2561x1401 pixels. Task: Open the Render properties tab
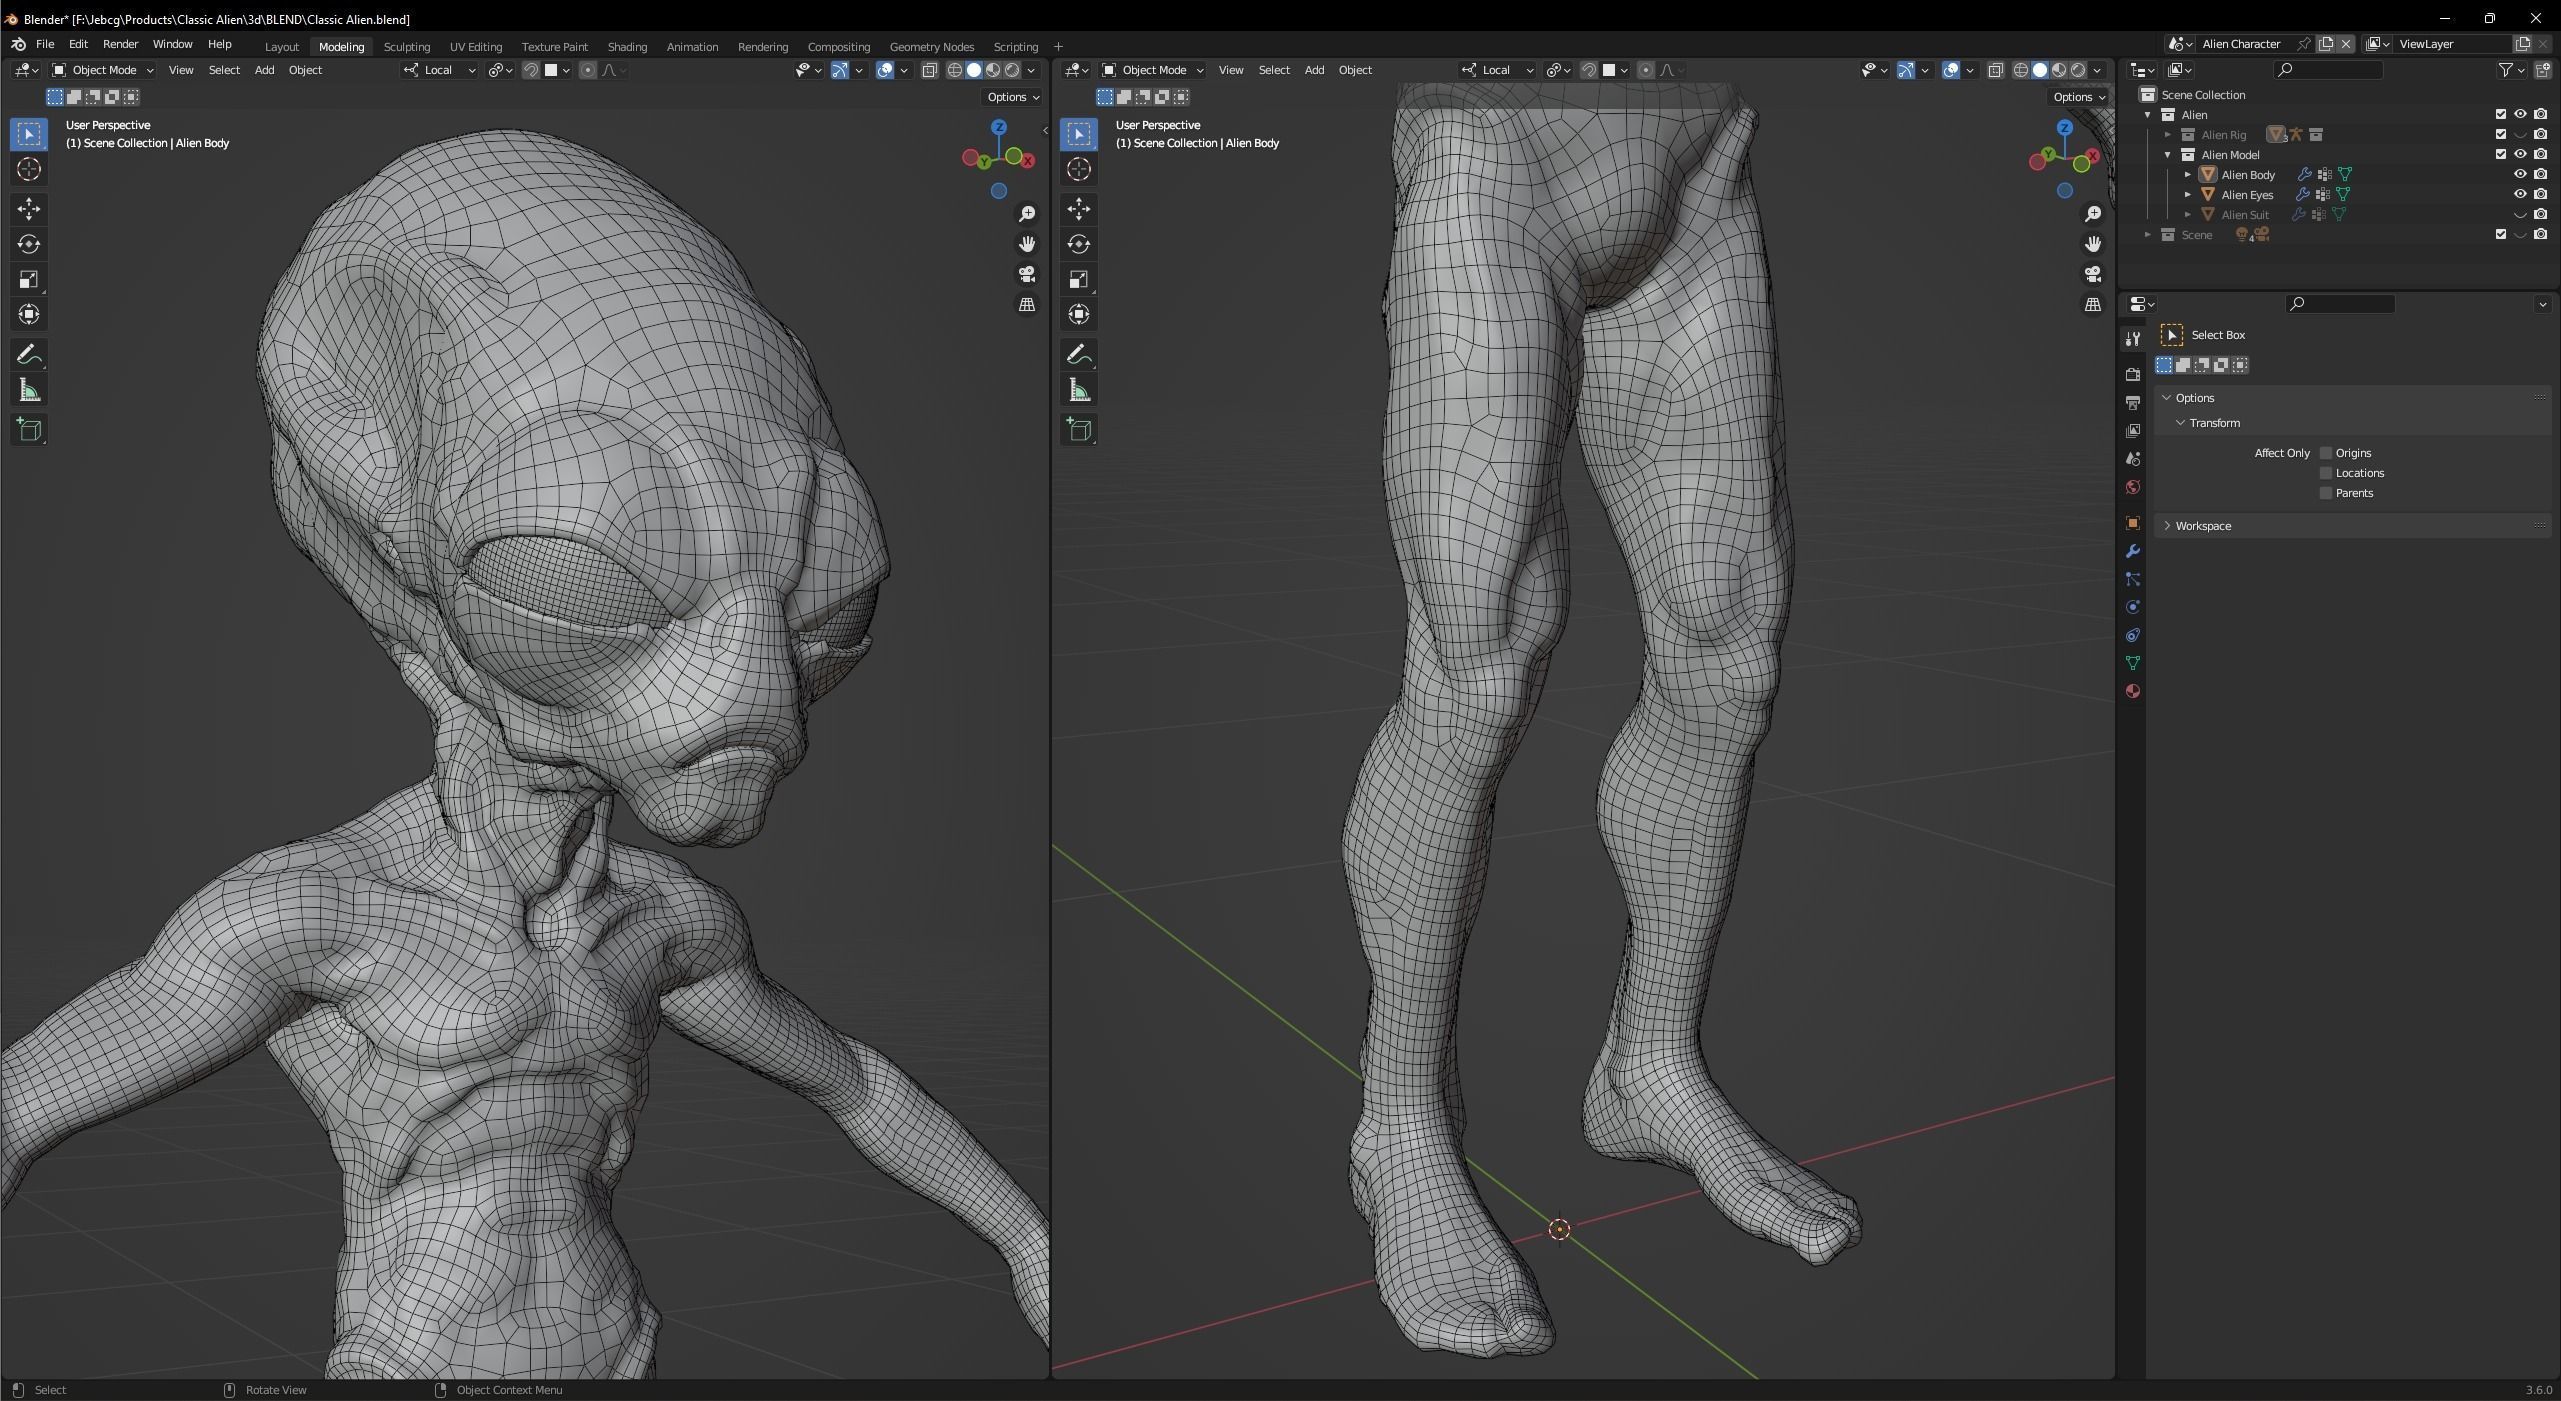point(2133,374)
